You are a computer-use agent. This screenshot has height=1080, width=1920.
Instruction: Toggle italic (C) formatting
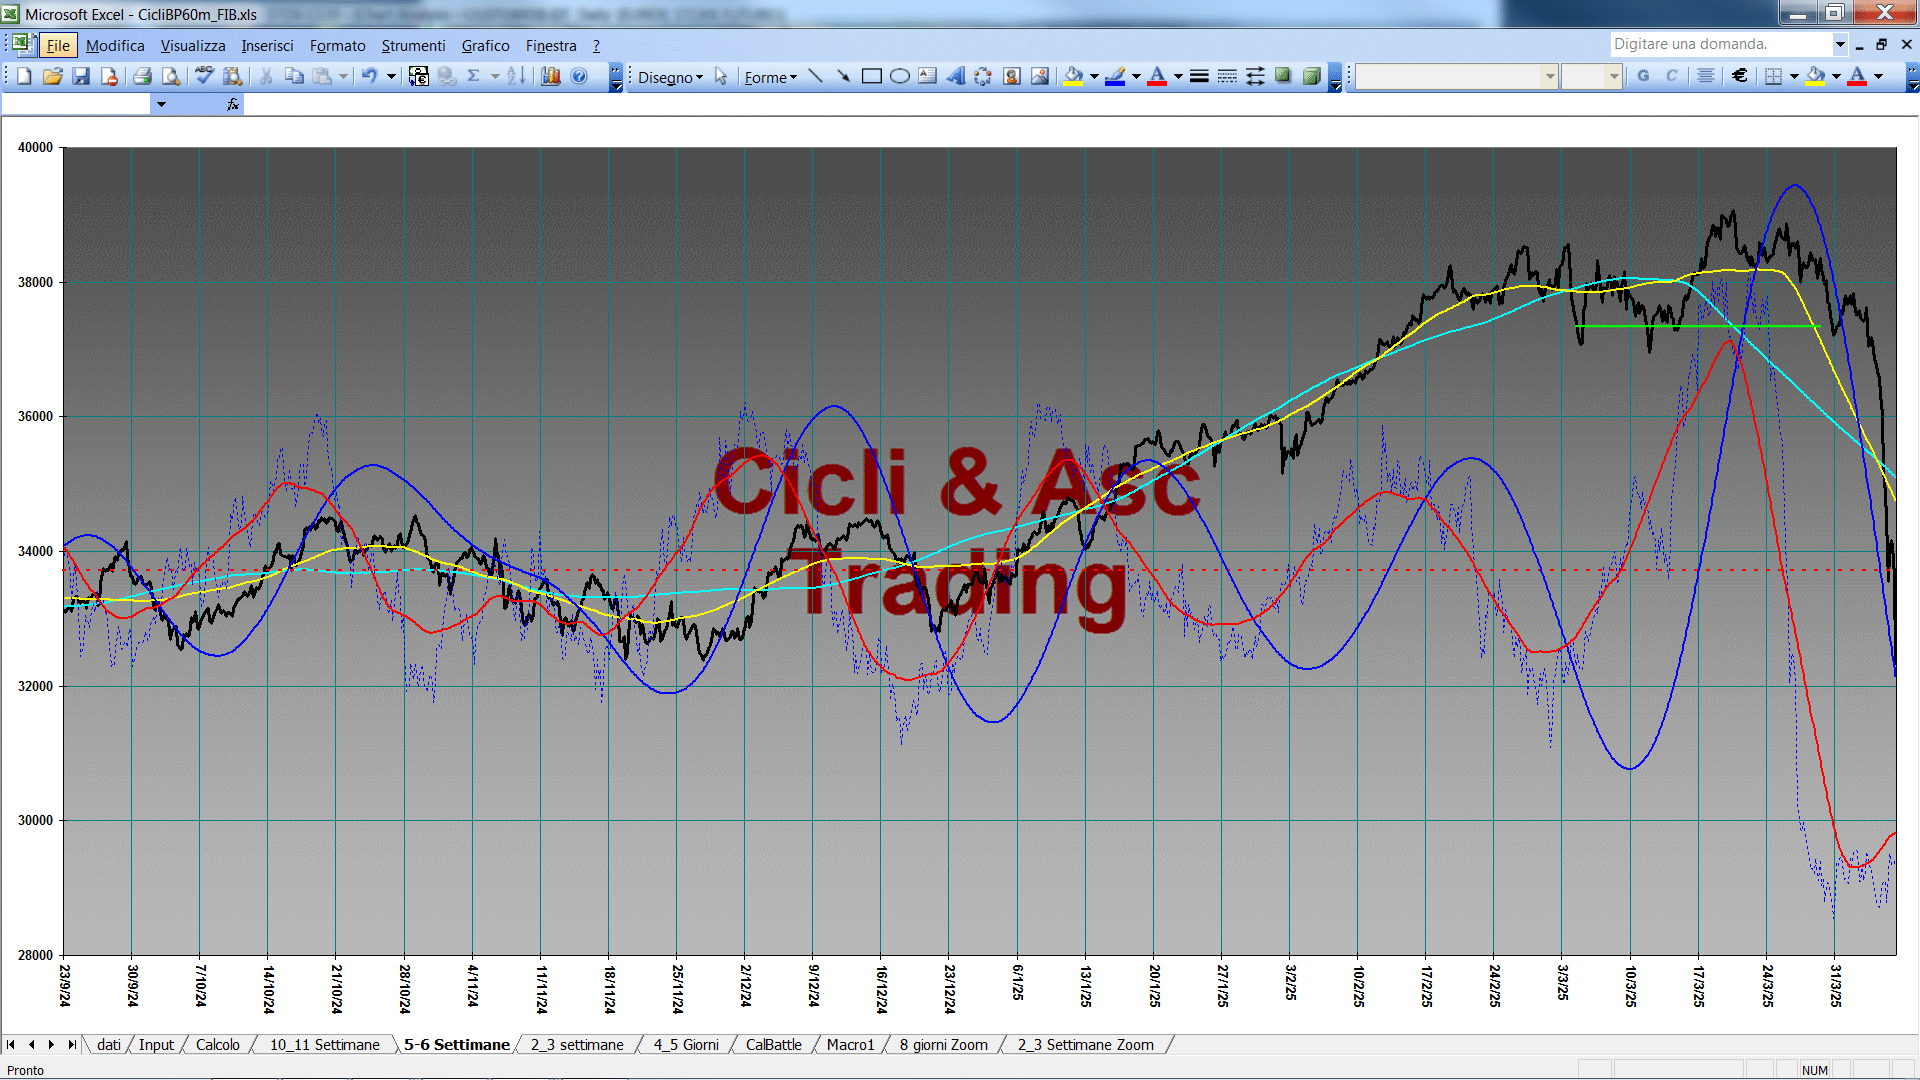click(1671, 76)
